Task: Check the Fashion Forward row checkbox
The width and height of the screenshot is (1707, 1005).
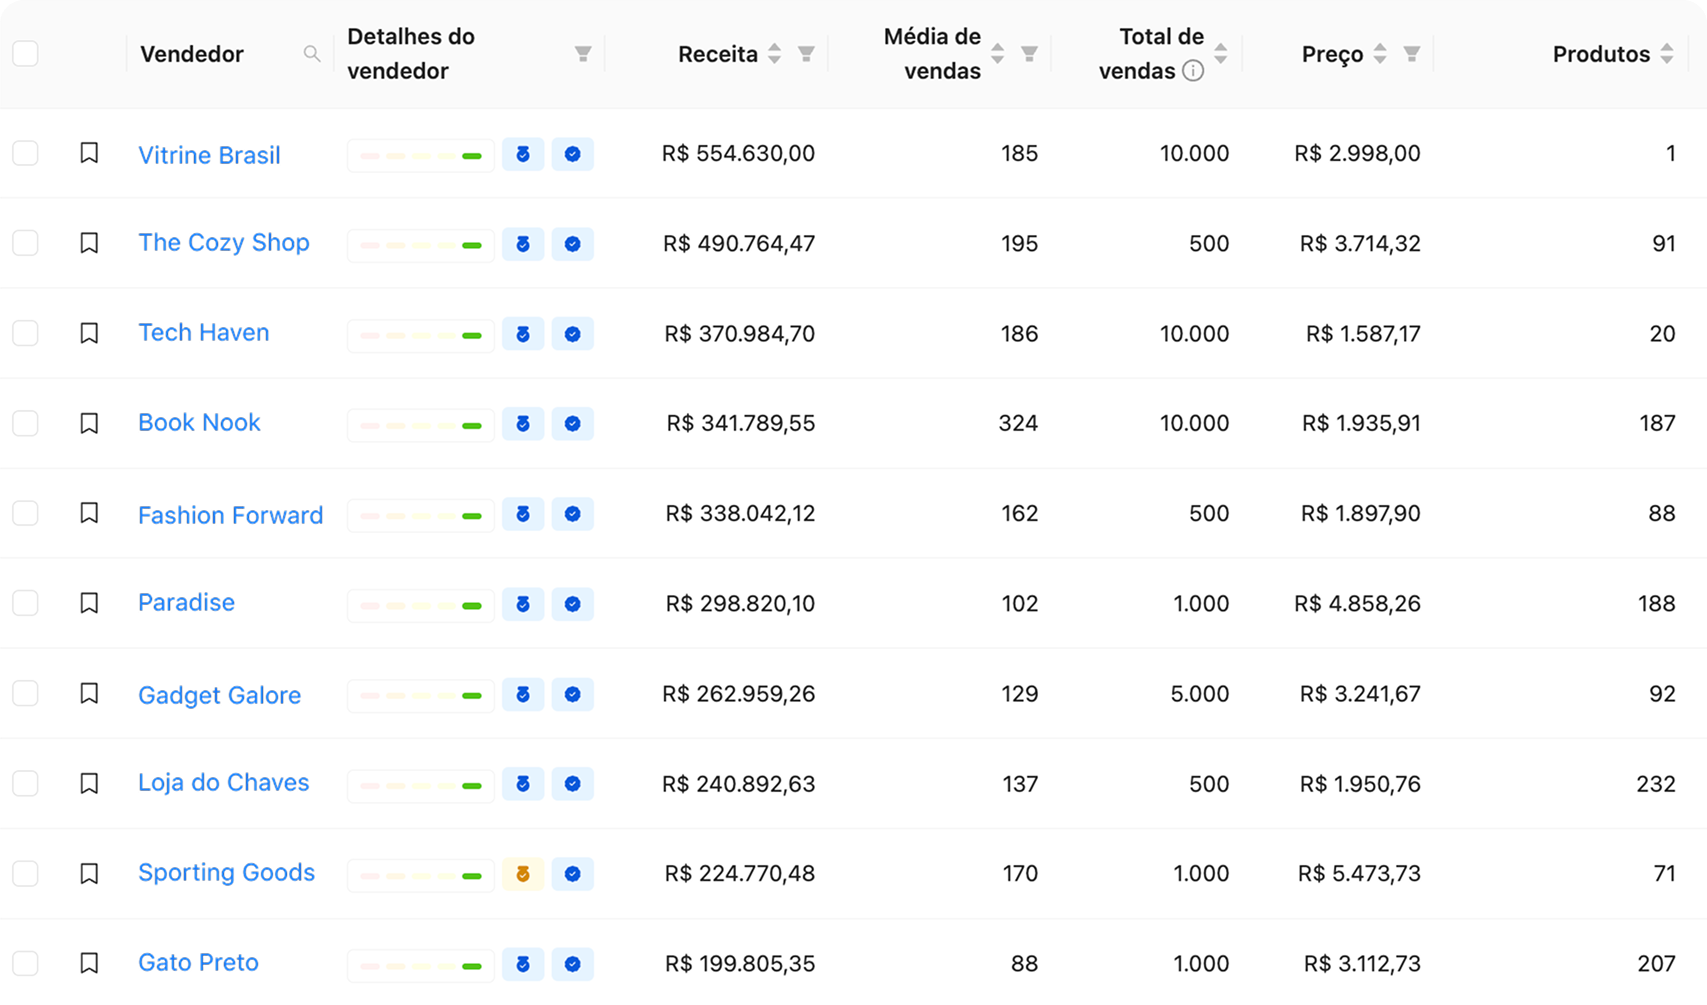Action: tap(25, 513)
